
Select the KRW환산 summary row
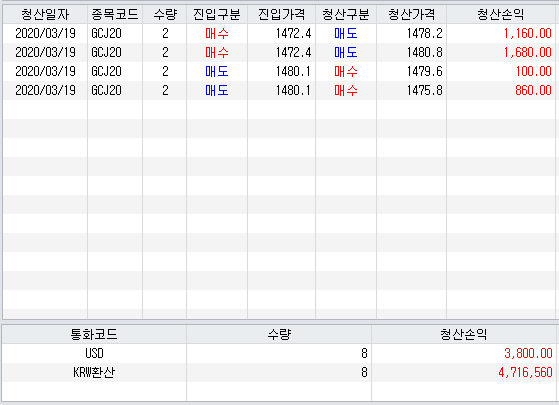279,372
